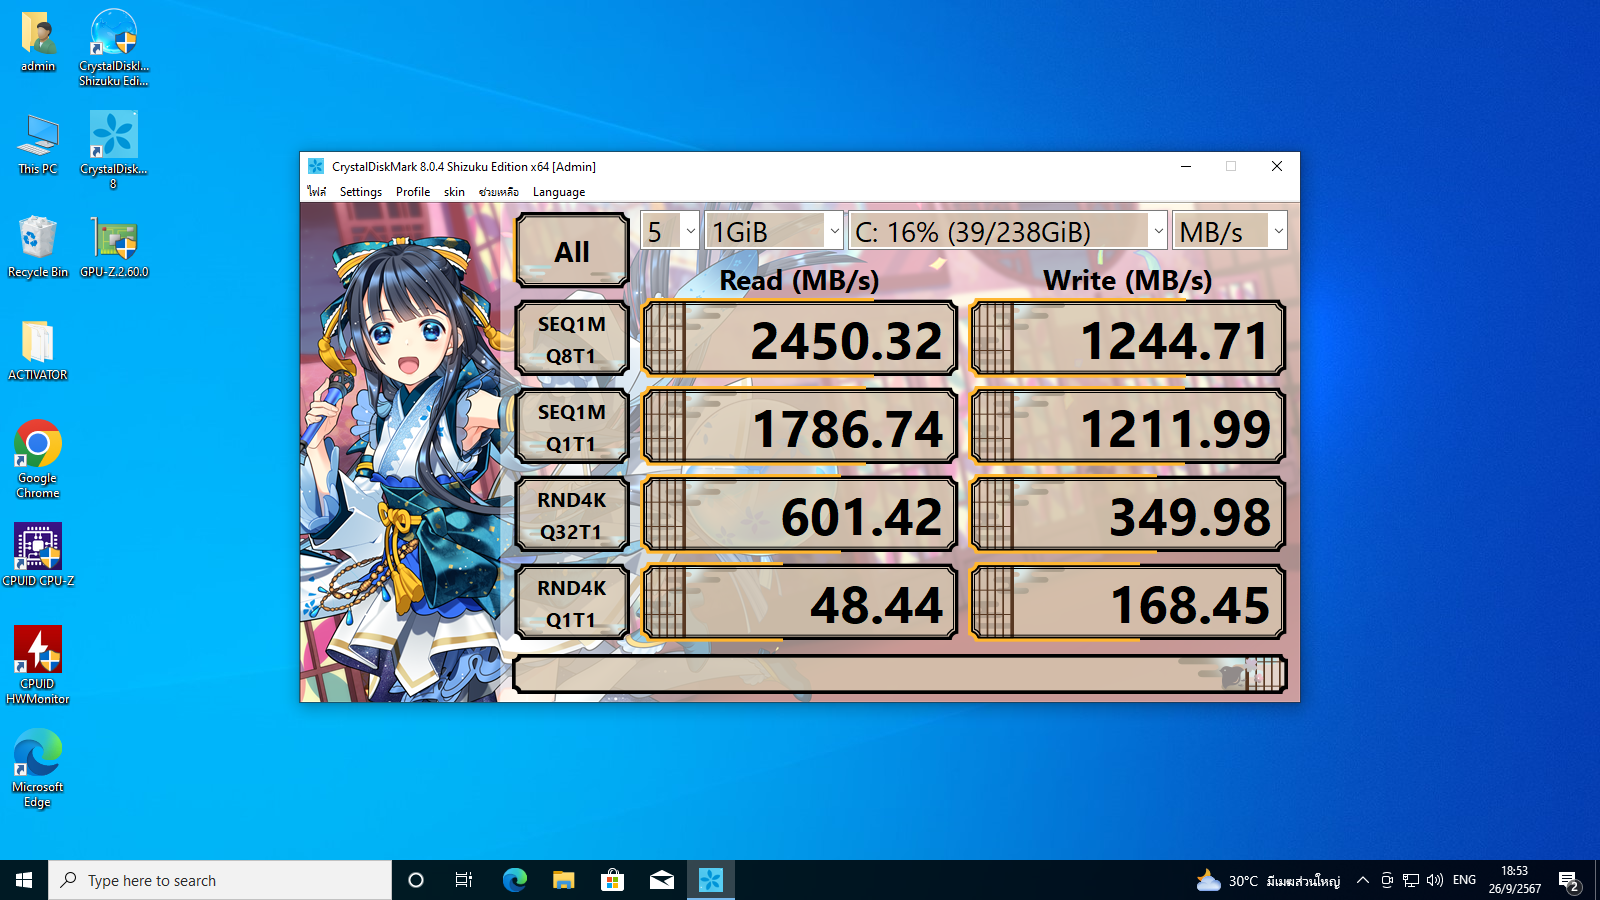Screen dimensions: 1600x900
Task: Open Microsoft Store from the taskbar
Action: click(612, 880)
